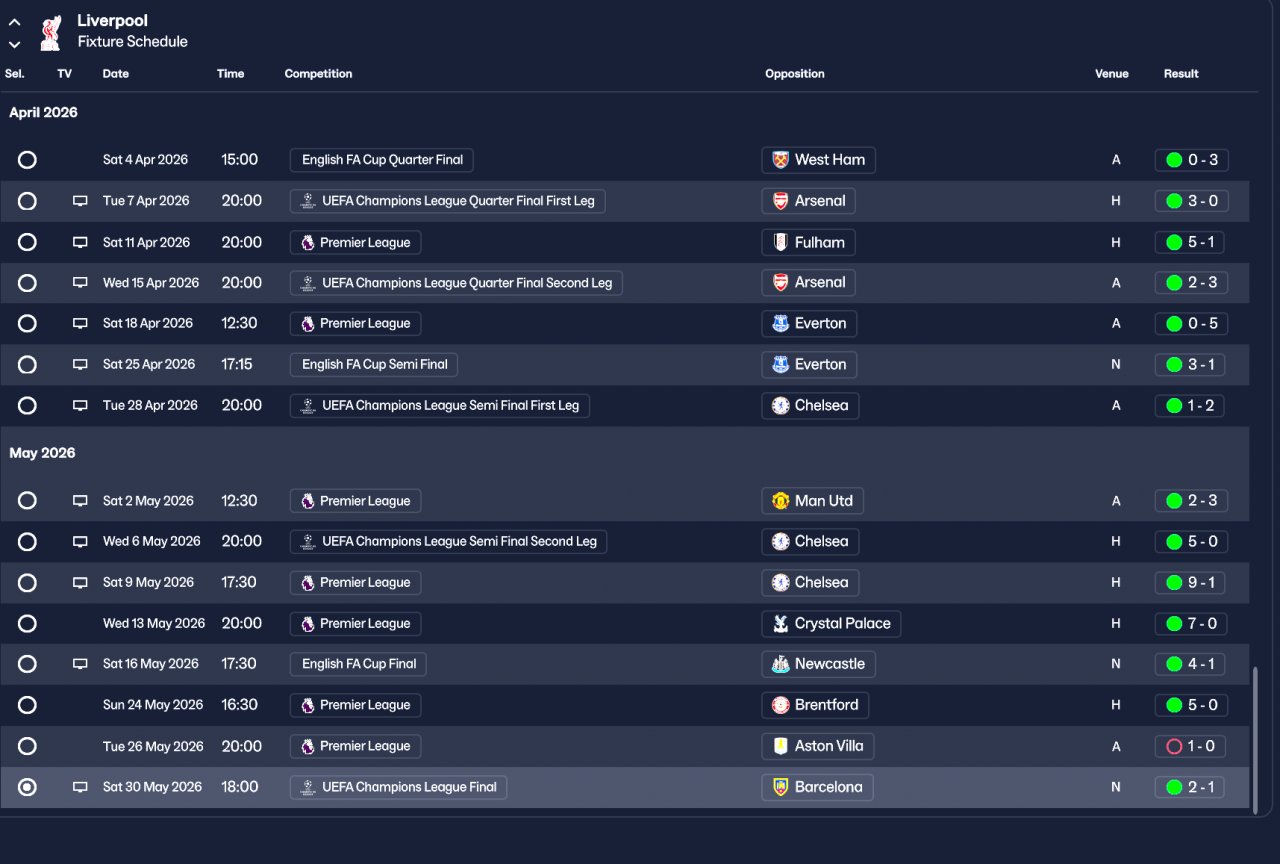Sort fixtures by the Competition column header
The width and height of the screenshot is (1280, 864).
pyautogui.click(x=318, y=74)
